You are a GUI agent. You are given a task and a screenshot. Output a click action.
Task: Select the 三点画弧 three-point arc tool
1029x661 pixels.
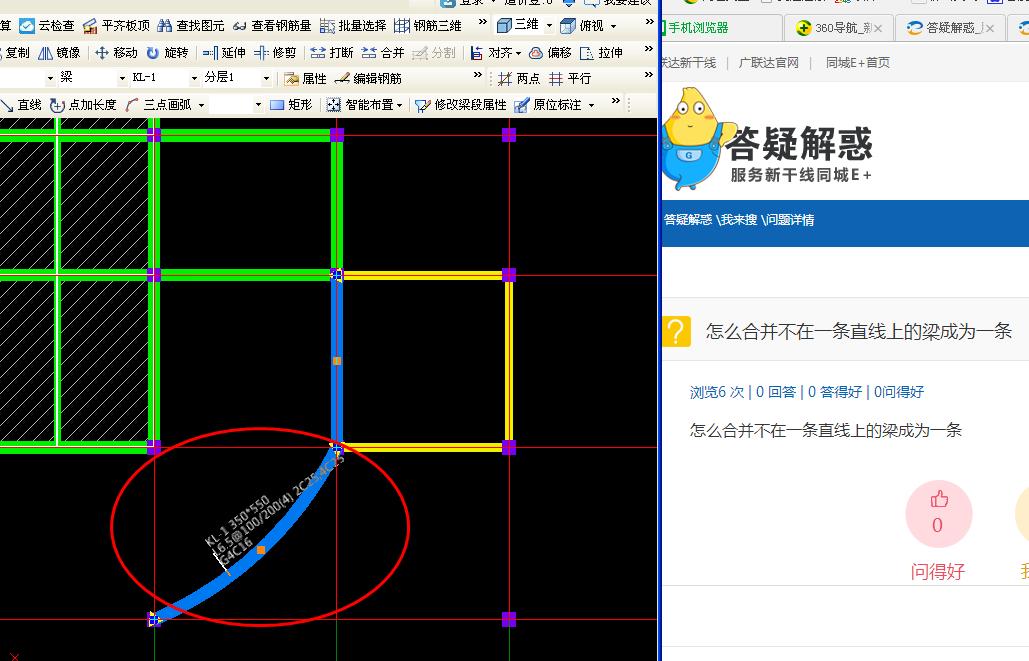point(158,105)
